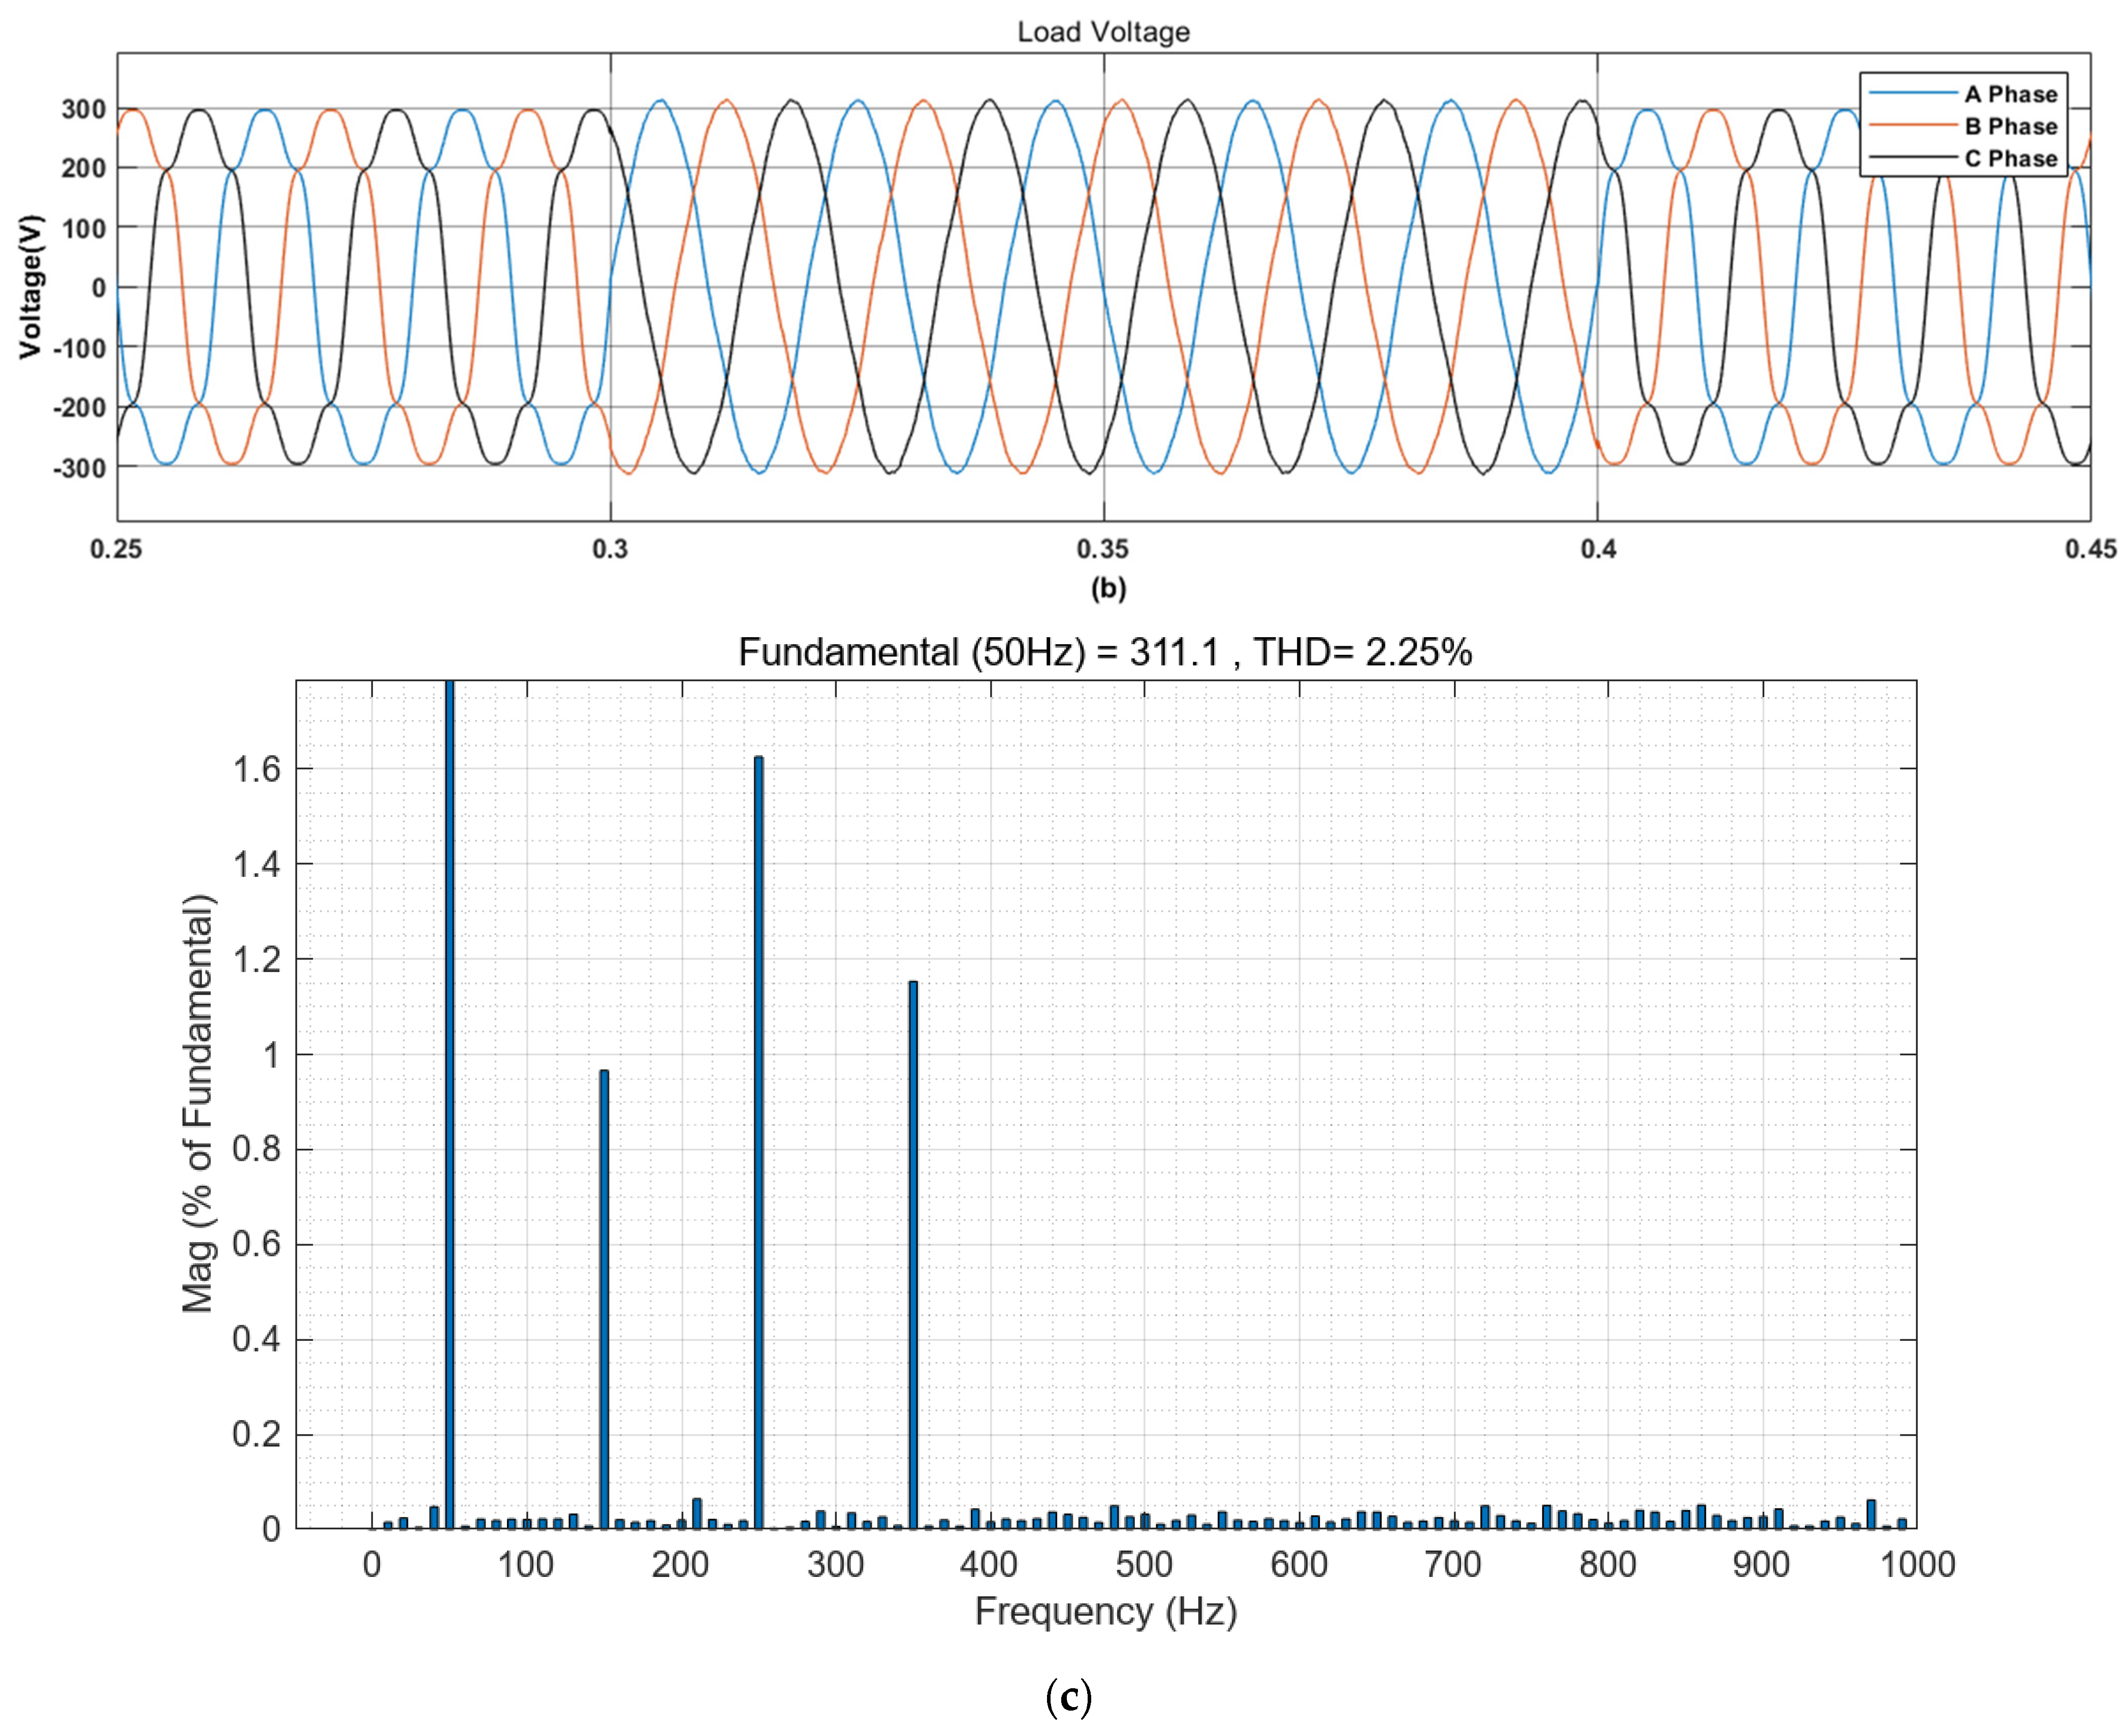Click the Mag (% of Fundamental) axis label
Viewport: 2126px width, 1736px height.
198,1103
